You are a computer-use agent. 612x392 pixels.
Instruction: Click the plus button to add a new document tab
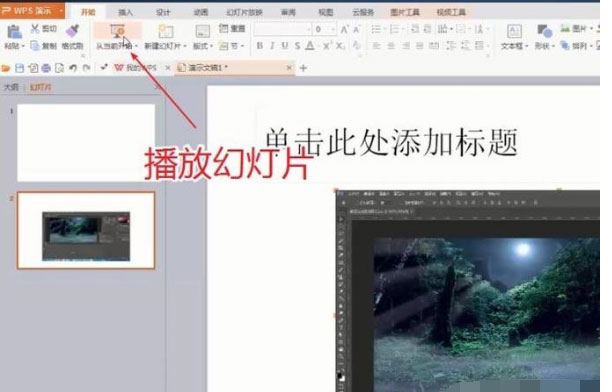pos(303,68)
